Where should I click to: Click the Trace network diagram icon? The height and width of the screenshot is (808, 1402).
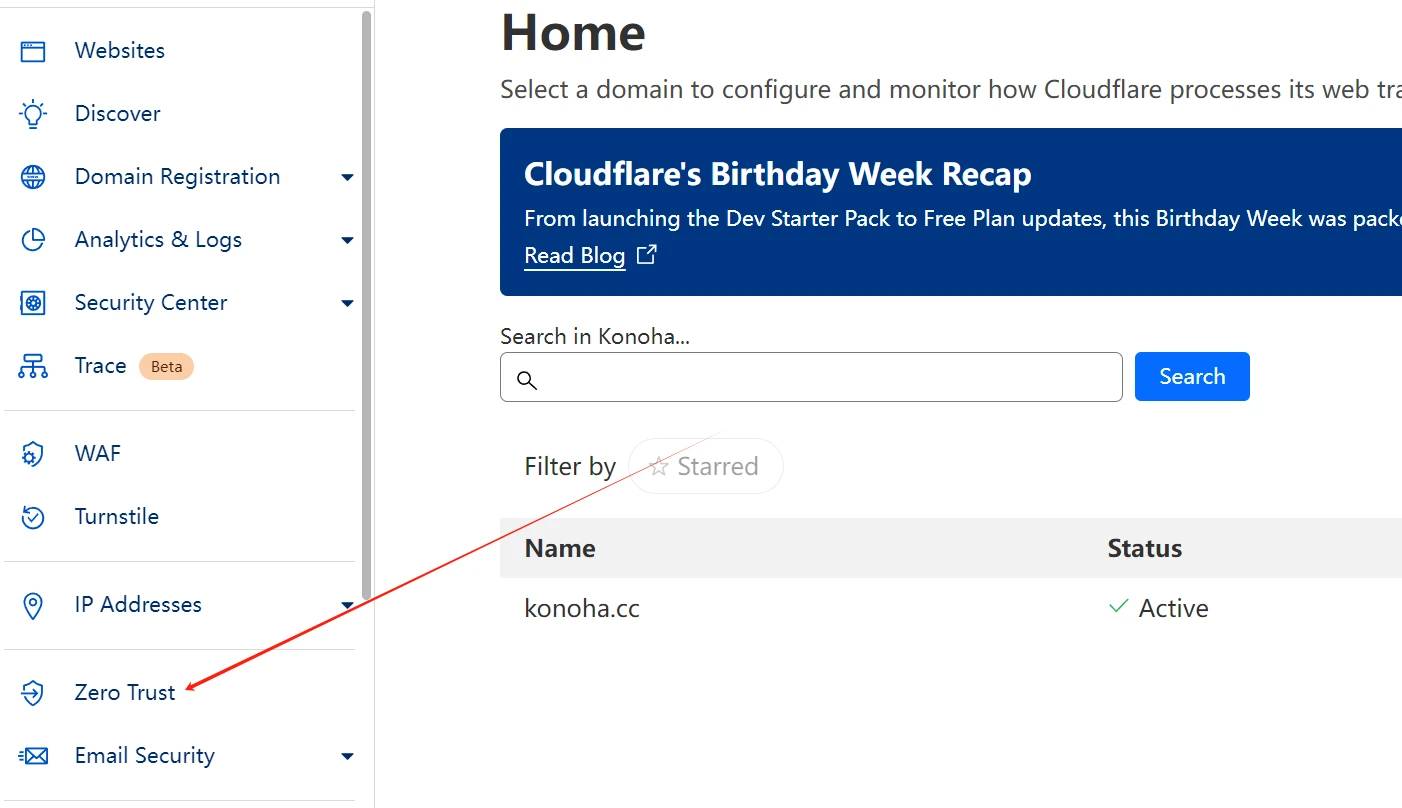pos(33,366)
